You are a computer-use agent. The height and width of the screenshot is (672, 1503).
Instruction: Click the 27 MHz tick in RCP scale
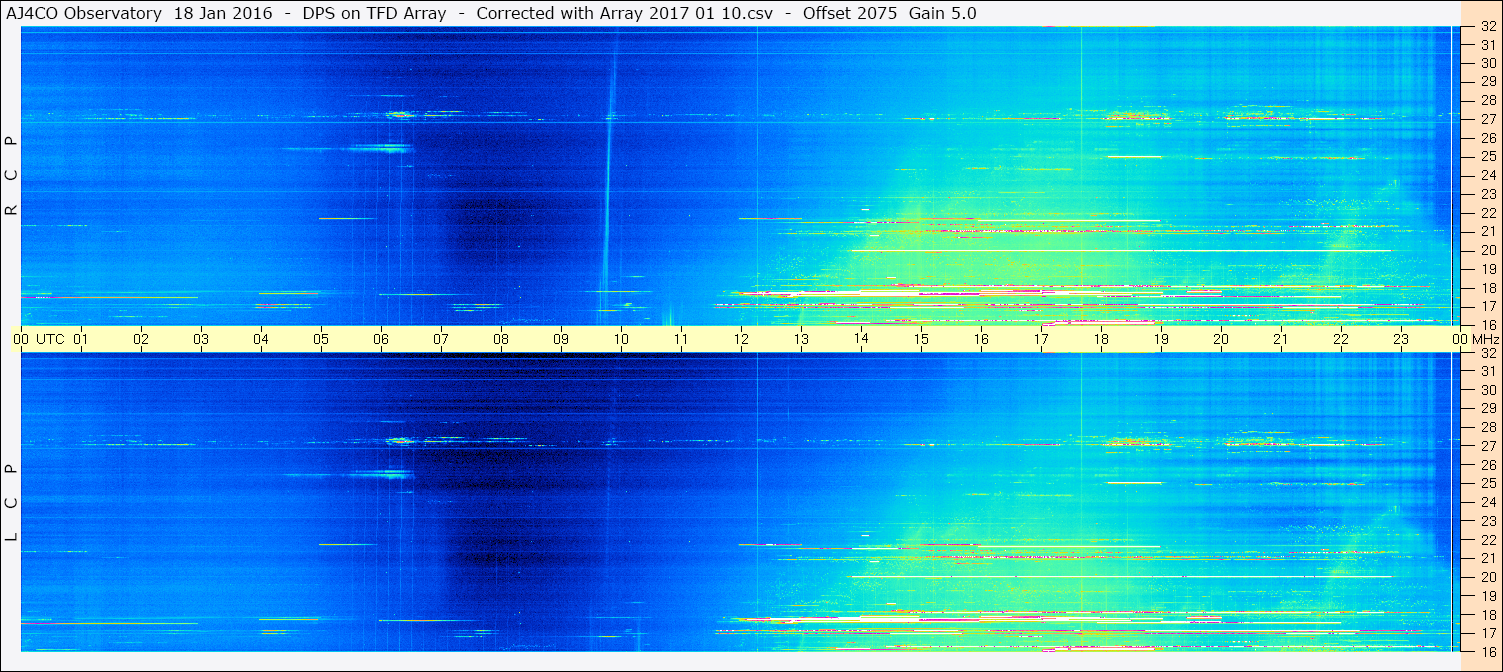(1487, 119)
